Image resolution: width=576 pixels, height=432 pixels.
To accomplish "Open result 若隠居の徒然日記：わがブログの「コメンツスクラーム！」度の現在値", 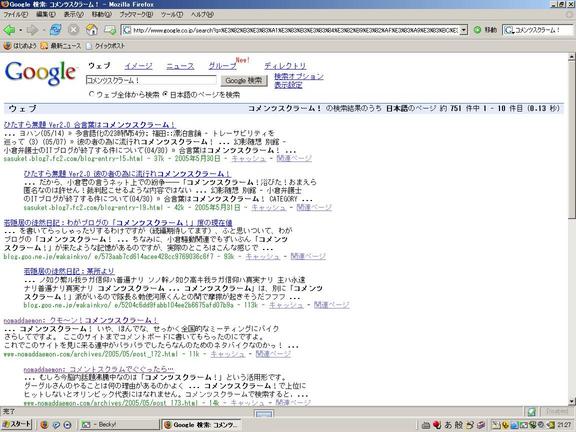I will pyautogui.click(x=118, y=223).
